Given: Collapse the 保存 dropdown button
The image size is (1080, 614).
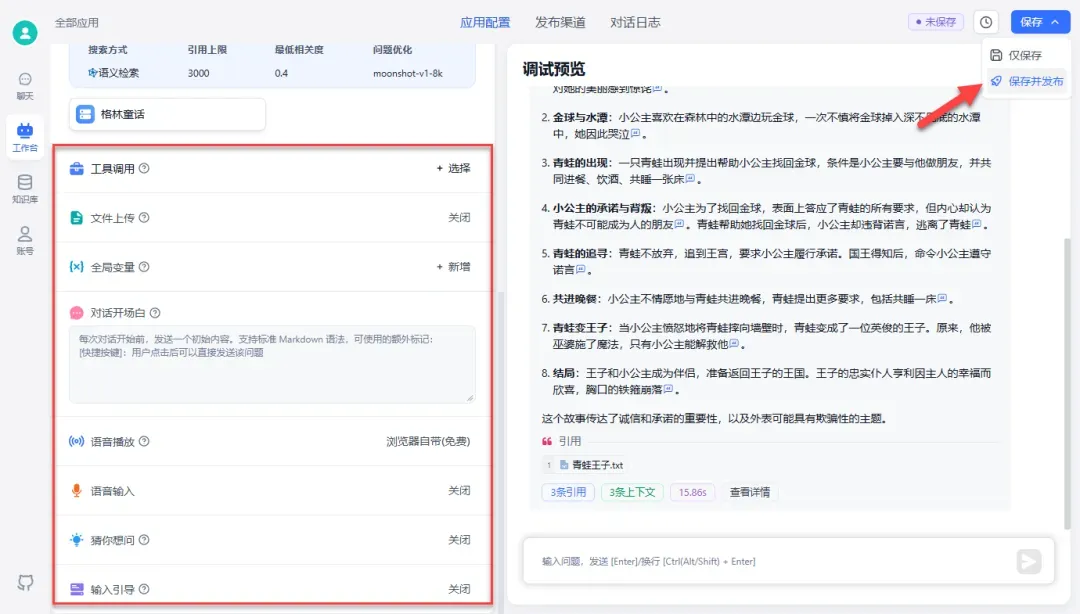Looking at the screenshot, I should coord(1040,22).
